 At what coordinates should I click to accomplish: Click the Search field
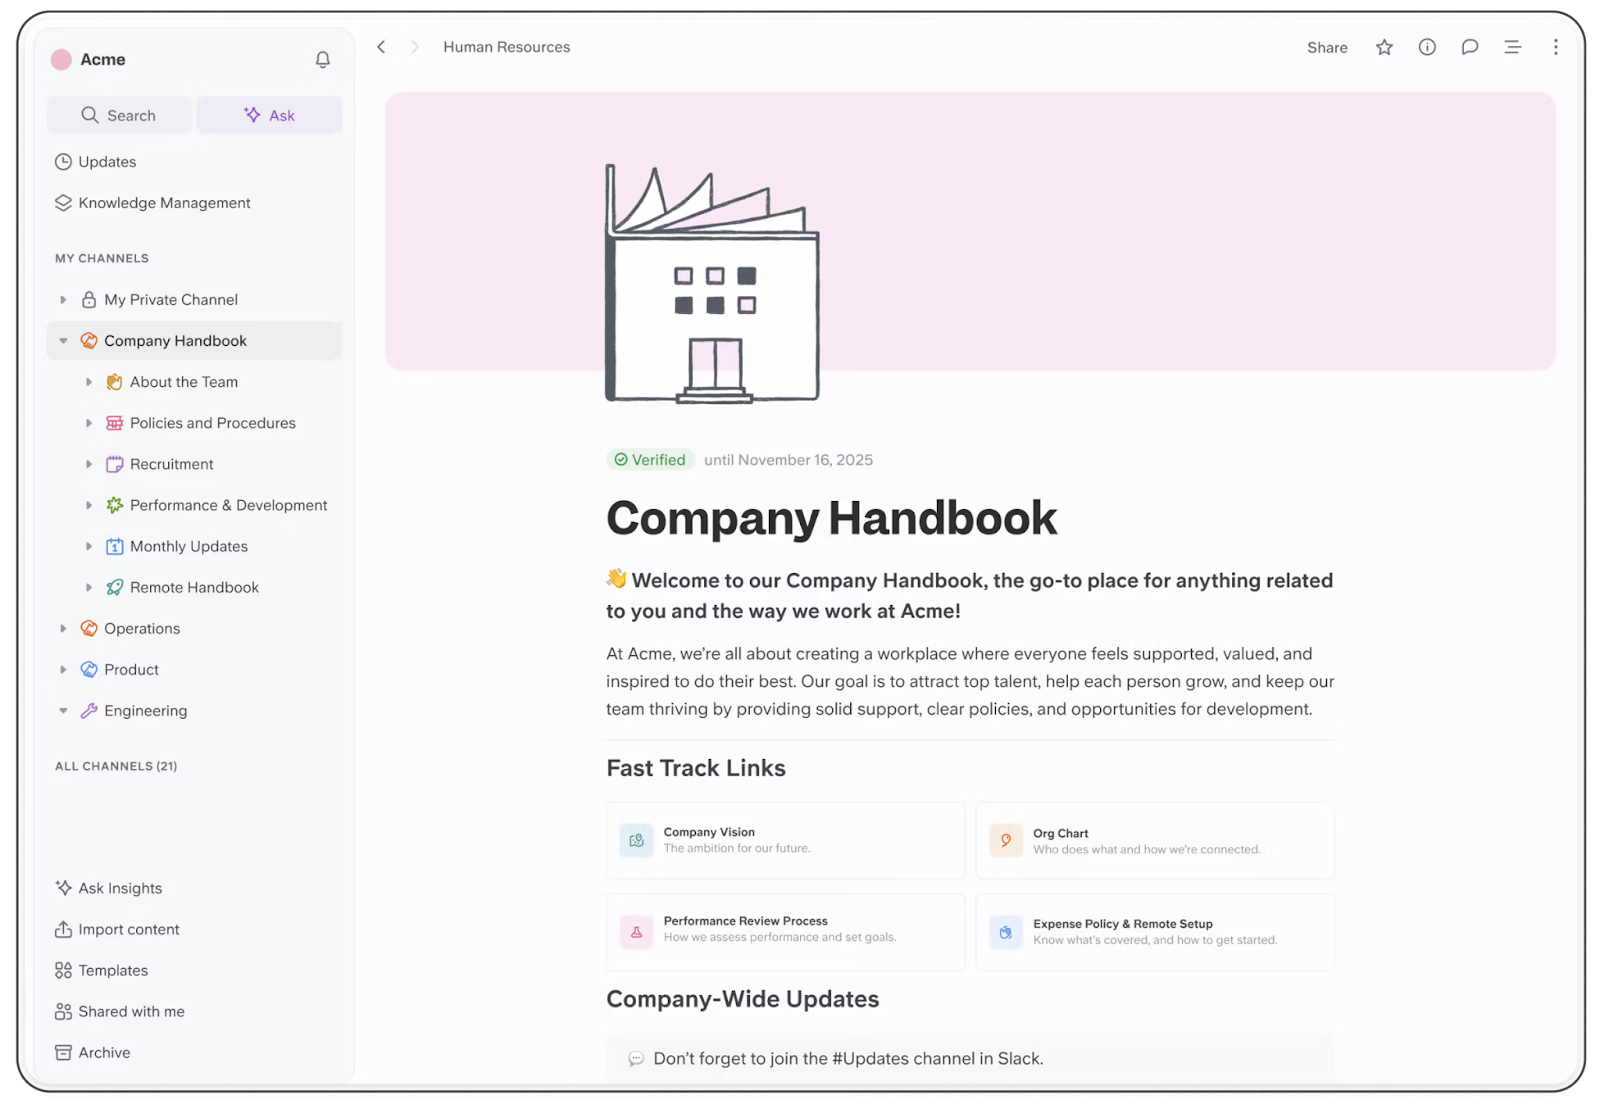pos(118,114)
